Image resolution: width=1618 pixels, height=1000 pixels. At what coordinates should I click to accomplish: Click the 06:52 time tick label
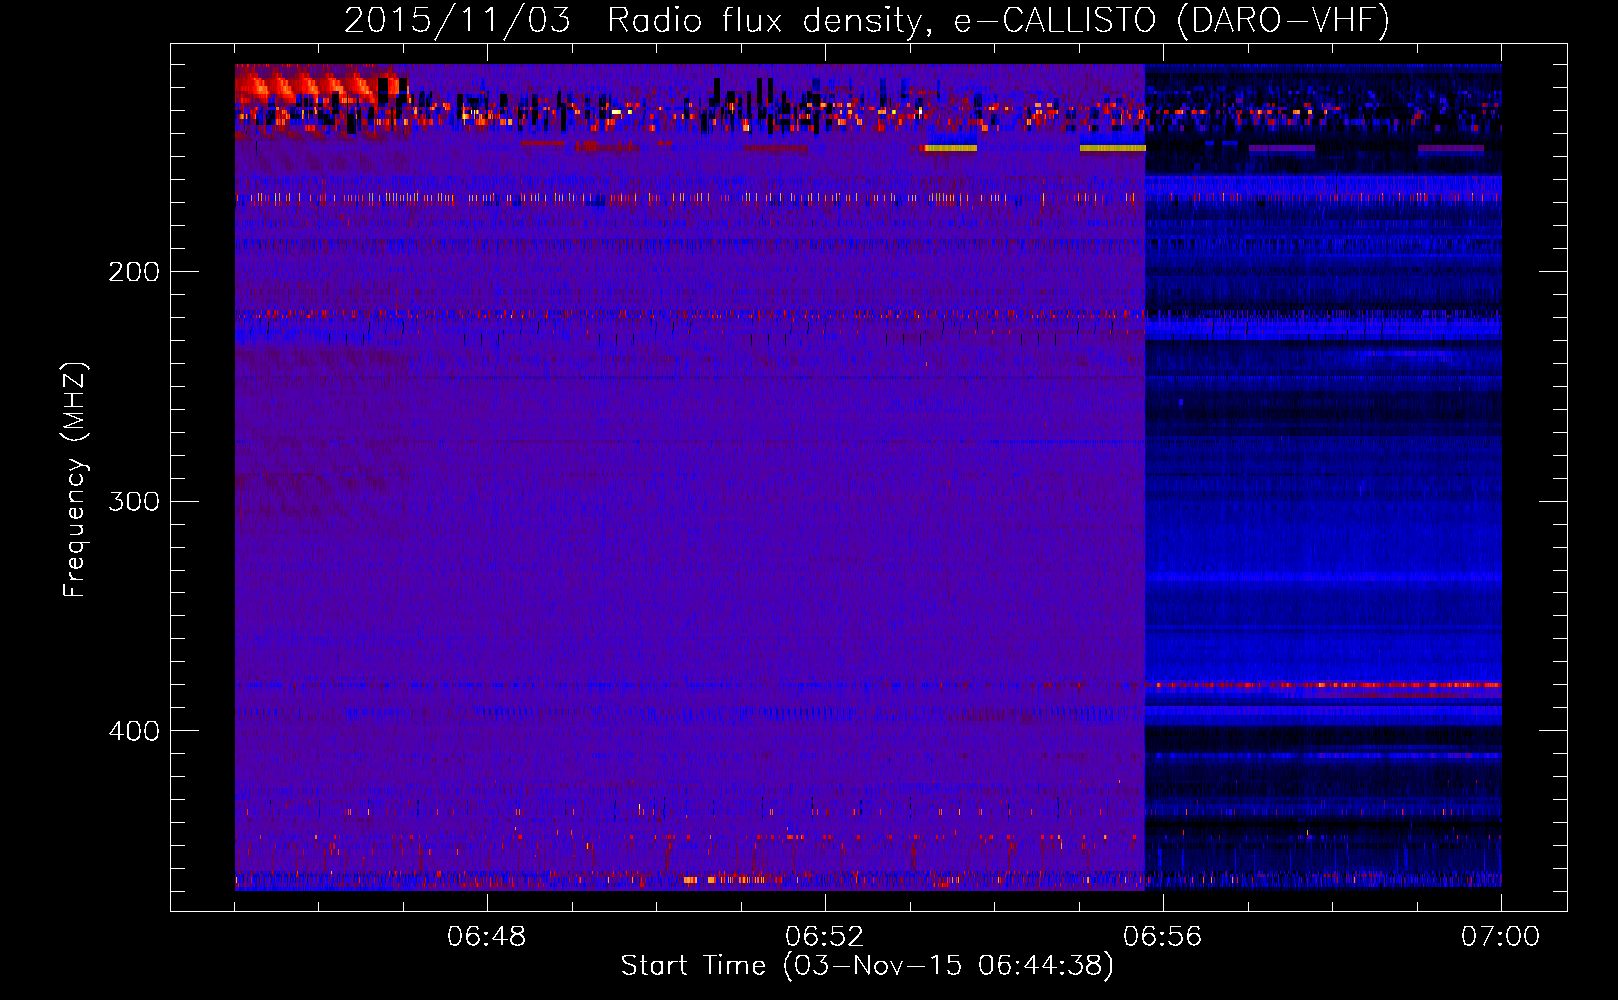(x=825, y=937)
